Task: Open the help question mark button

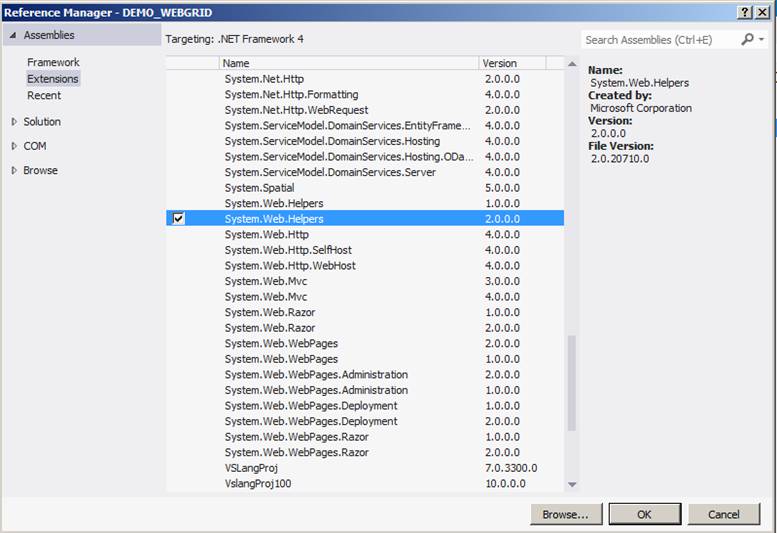Action: click(745, 12)
